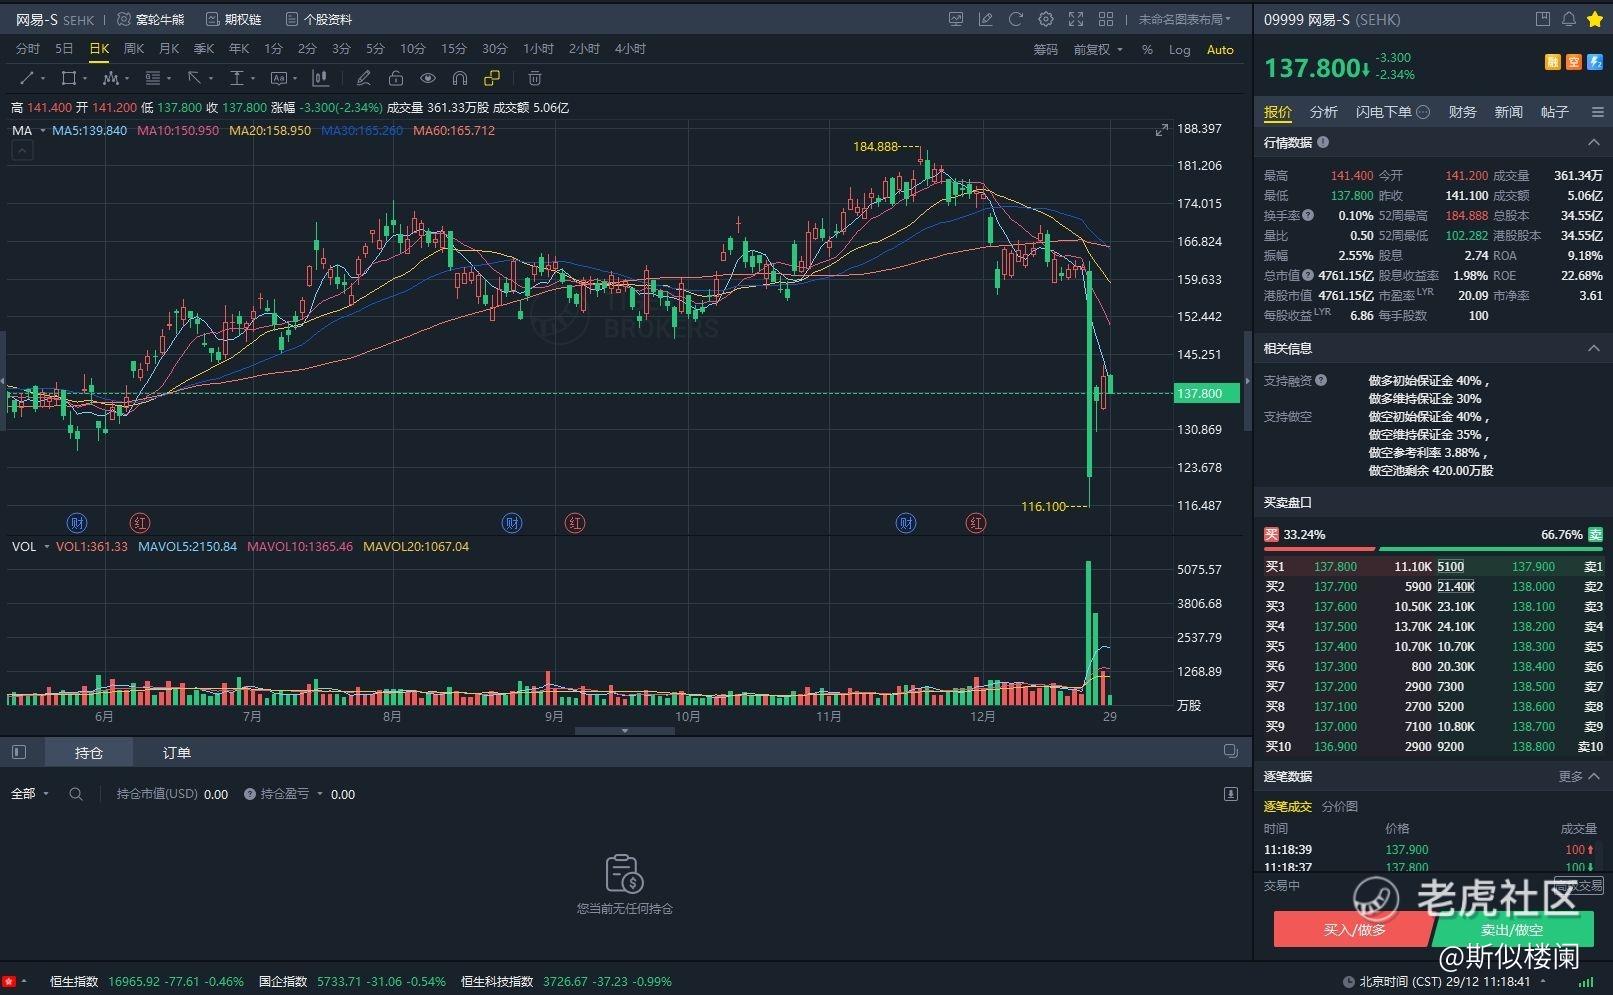Open the 未命名图表布局 layout dropdown
Image resolution: width=1613 pixels, height=995 pixels.
pyautogui.click(x=1185, y=19)
